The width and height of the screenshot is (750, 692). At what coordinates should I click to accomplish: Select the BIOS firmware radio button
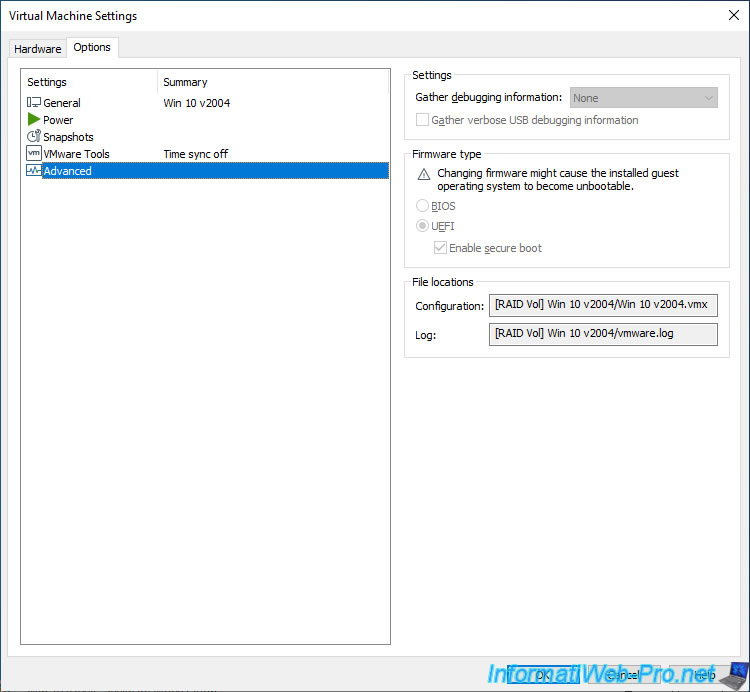422,206
